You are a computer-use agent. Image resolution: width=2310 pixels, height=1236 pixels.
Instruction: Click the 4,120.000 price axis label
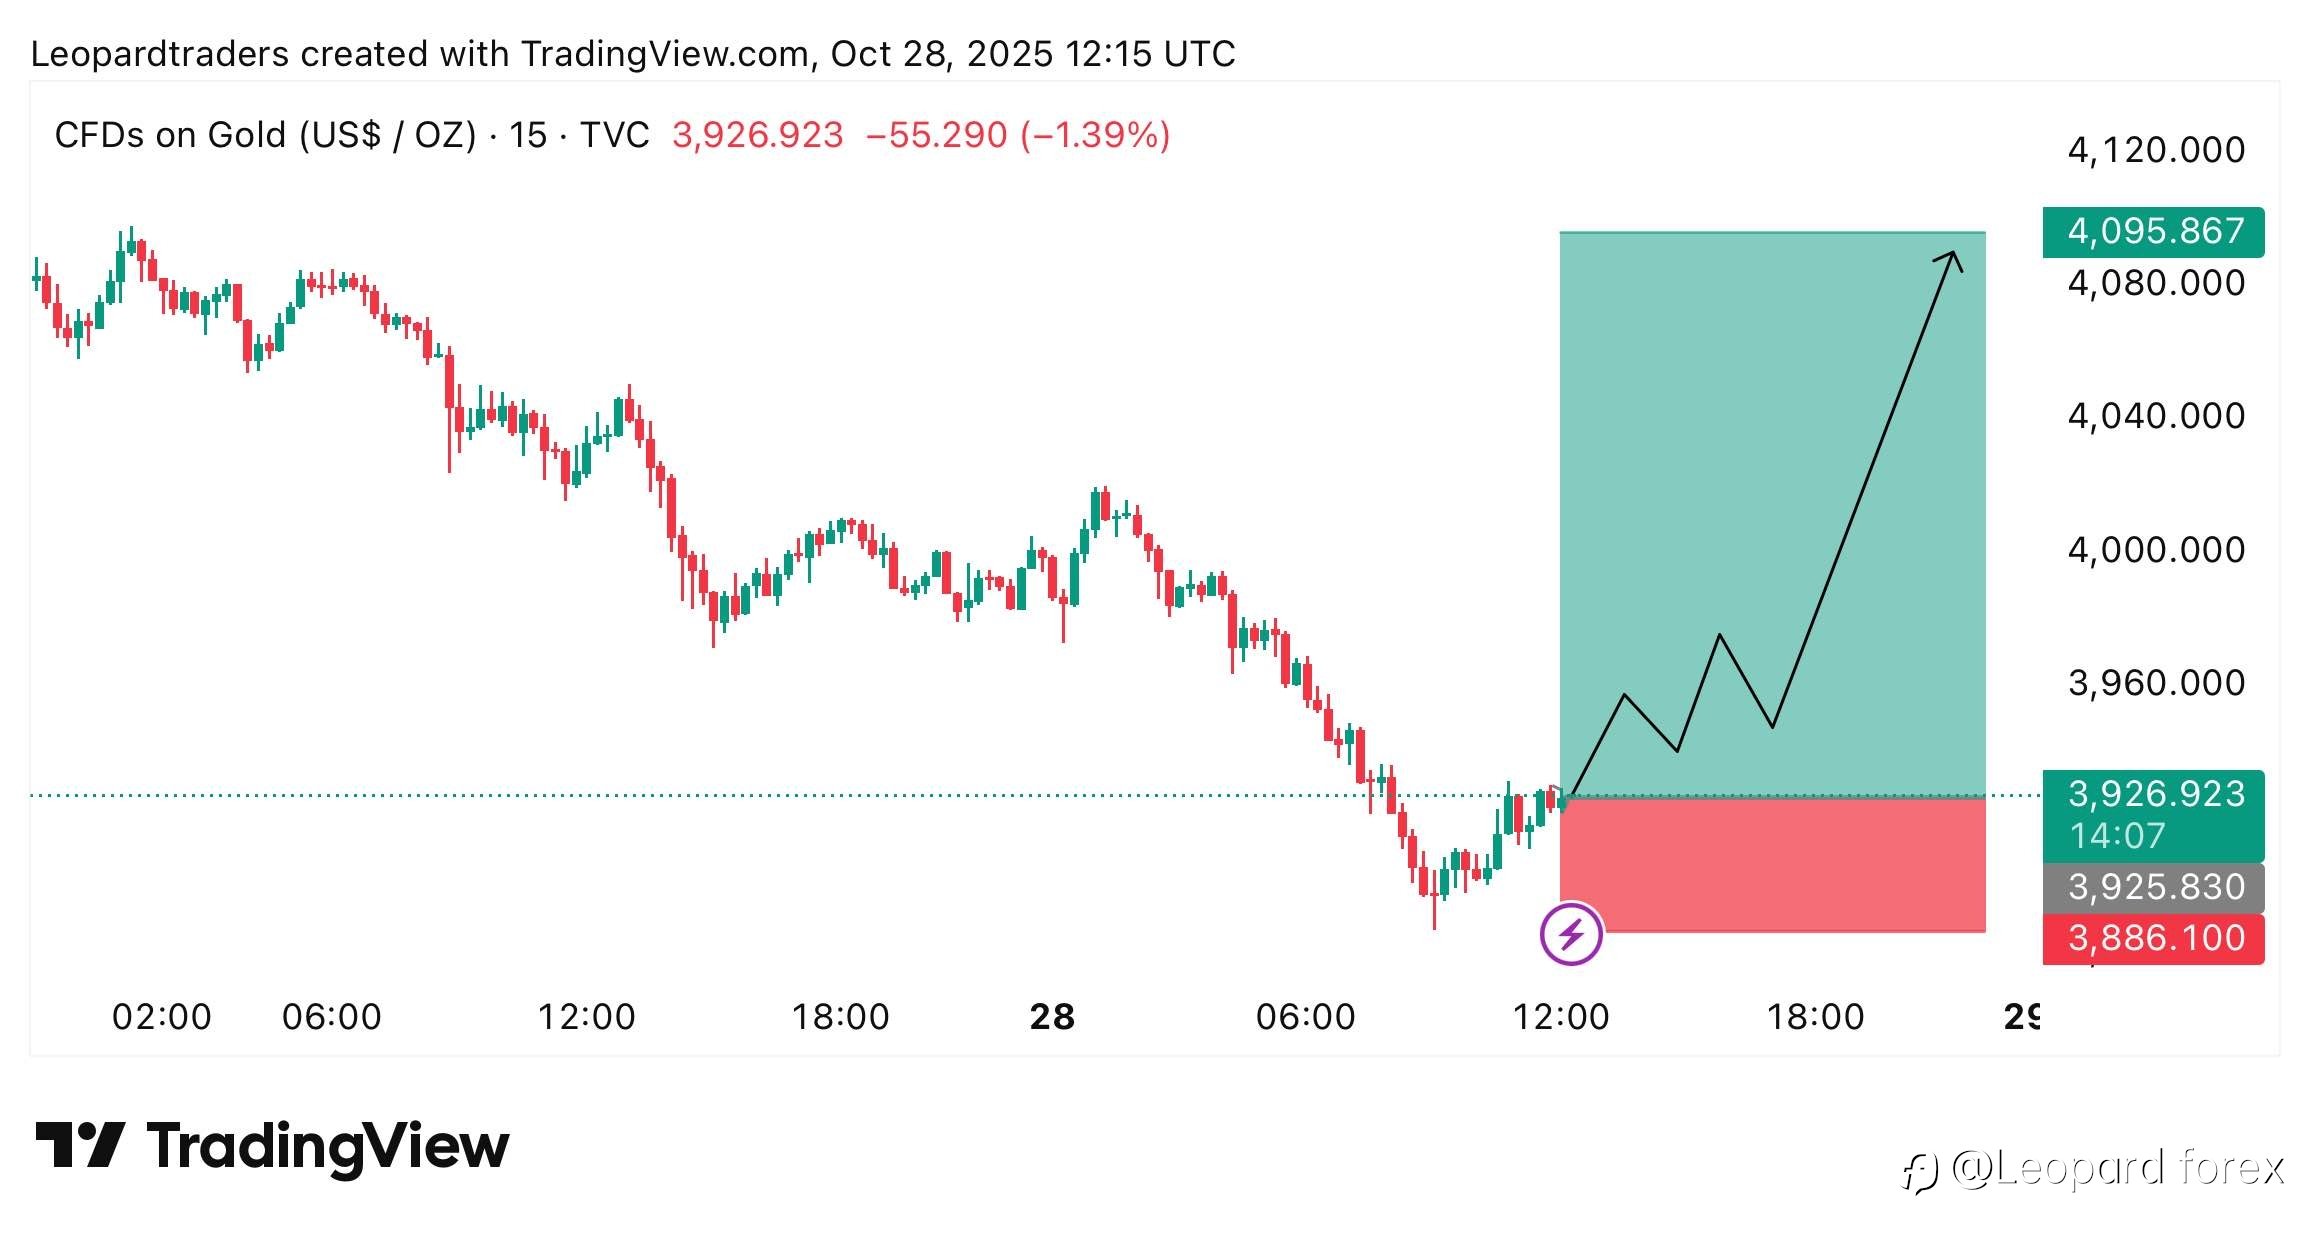pyautogui.click(x=2156, y=150)
